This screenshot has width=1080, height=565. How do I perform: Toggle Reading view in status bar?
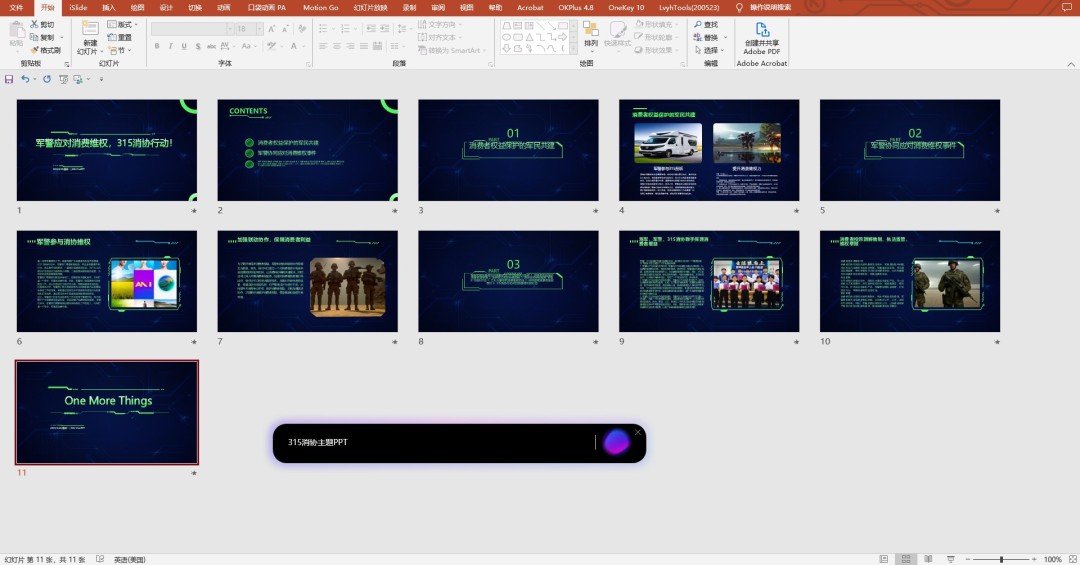coord(927,559)
